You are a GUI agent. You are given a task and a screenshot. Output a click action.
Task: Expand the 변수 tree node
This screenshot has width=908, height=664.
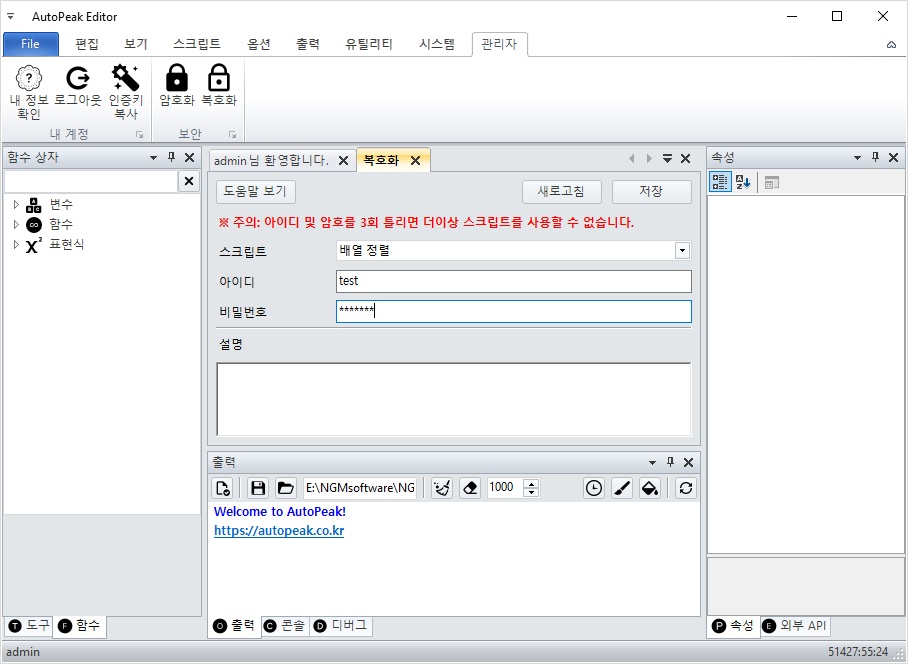(16, 204)
